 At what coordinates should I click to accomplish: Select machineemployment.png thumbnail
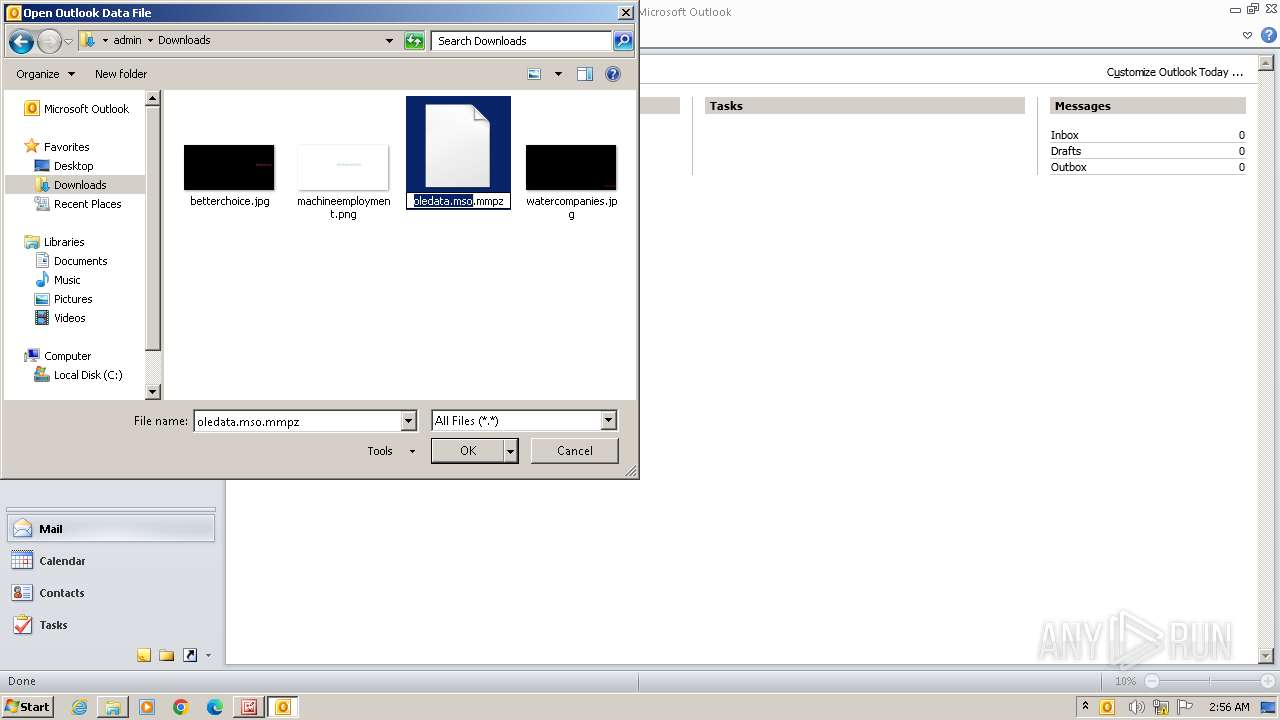[x=343, y=167]
